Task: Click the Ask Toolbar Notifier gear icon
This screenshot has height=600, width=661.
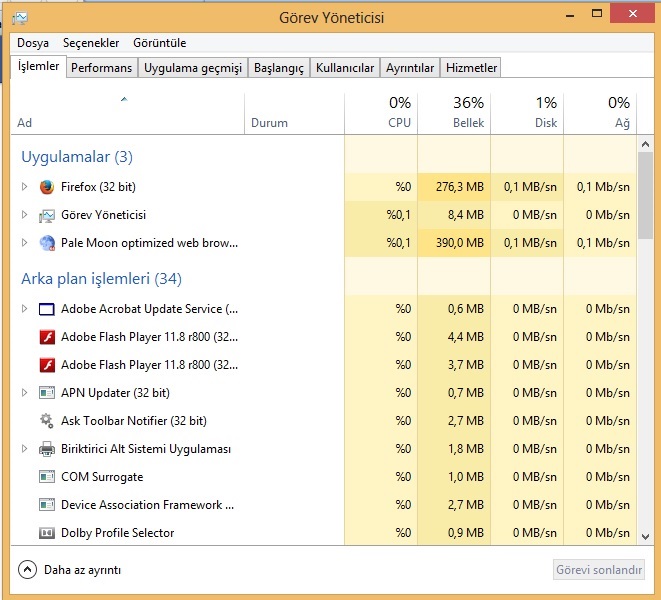Action: point(47,421)
